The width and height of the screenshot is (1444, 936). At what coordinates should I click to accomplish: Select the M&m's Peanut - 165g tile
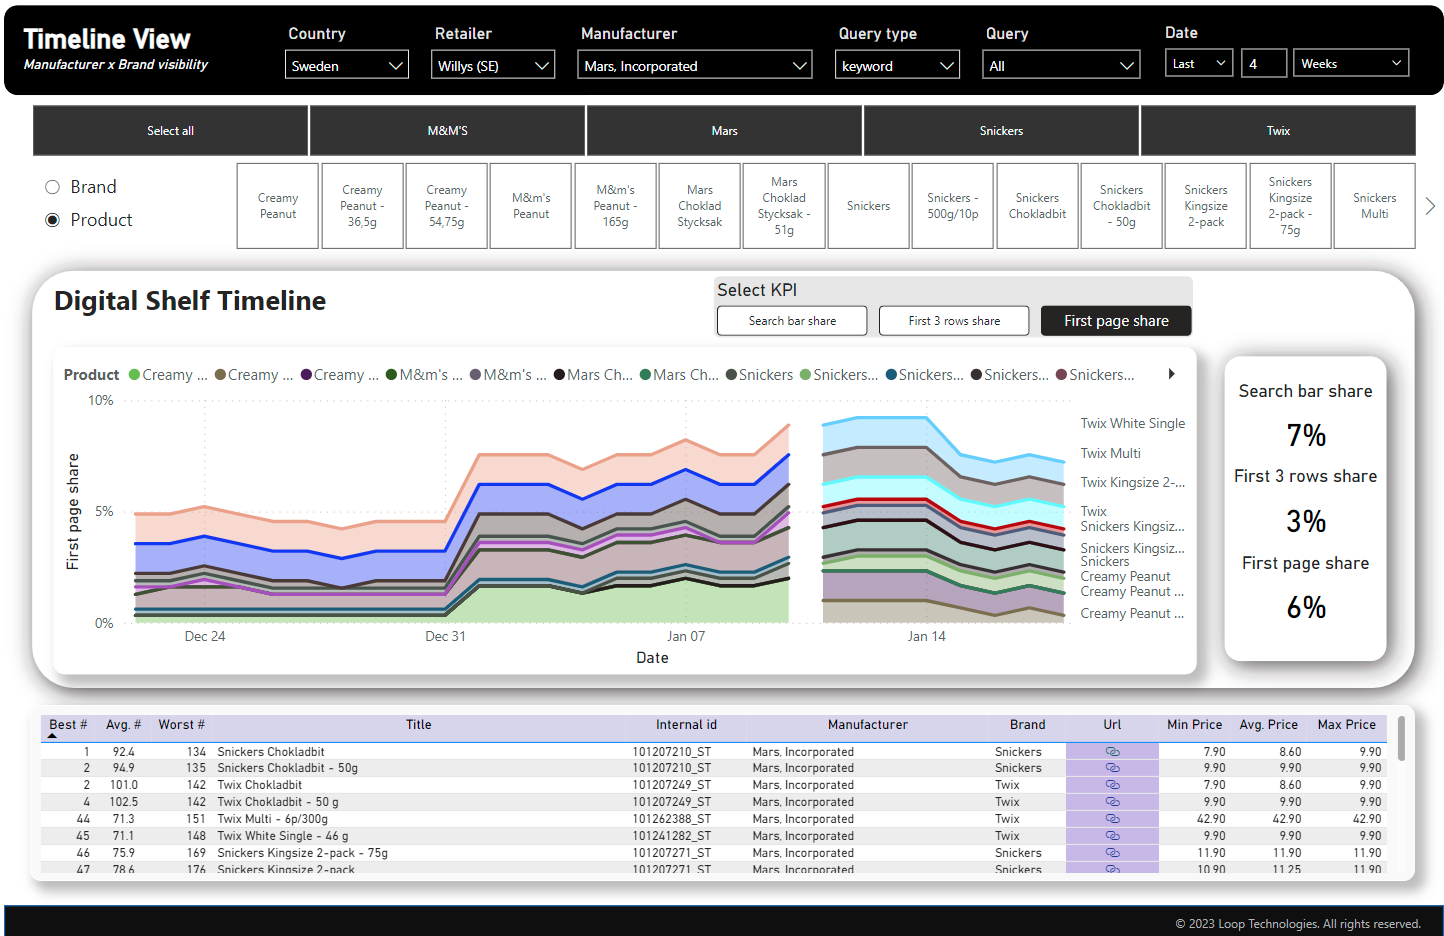[x=615, y=206]
